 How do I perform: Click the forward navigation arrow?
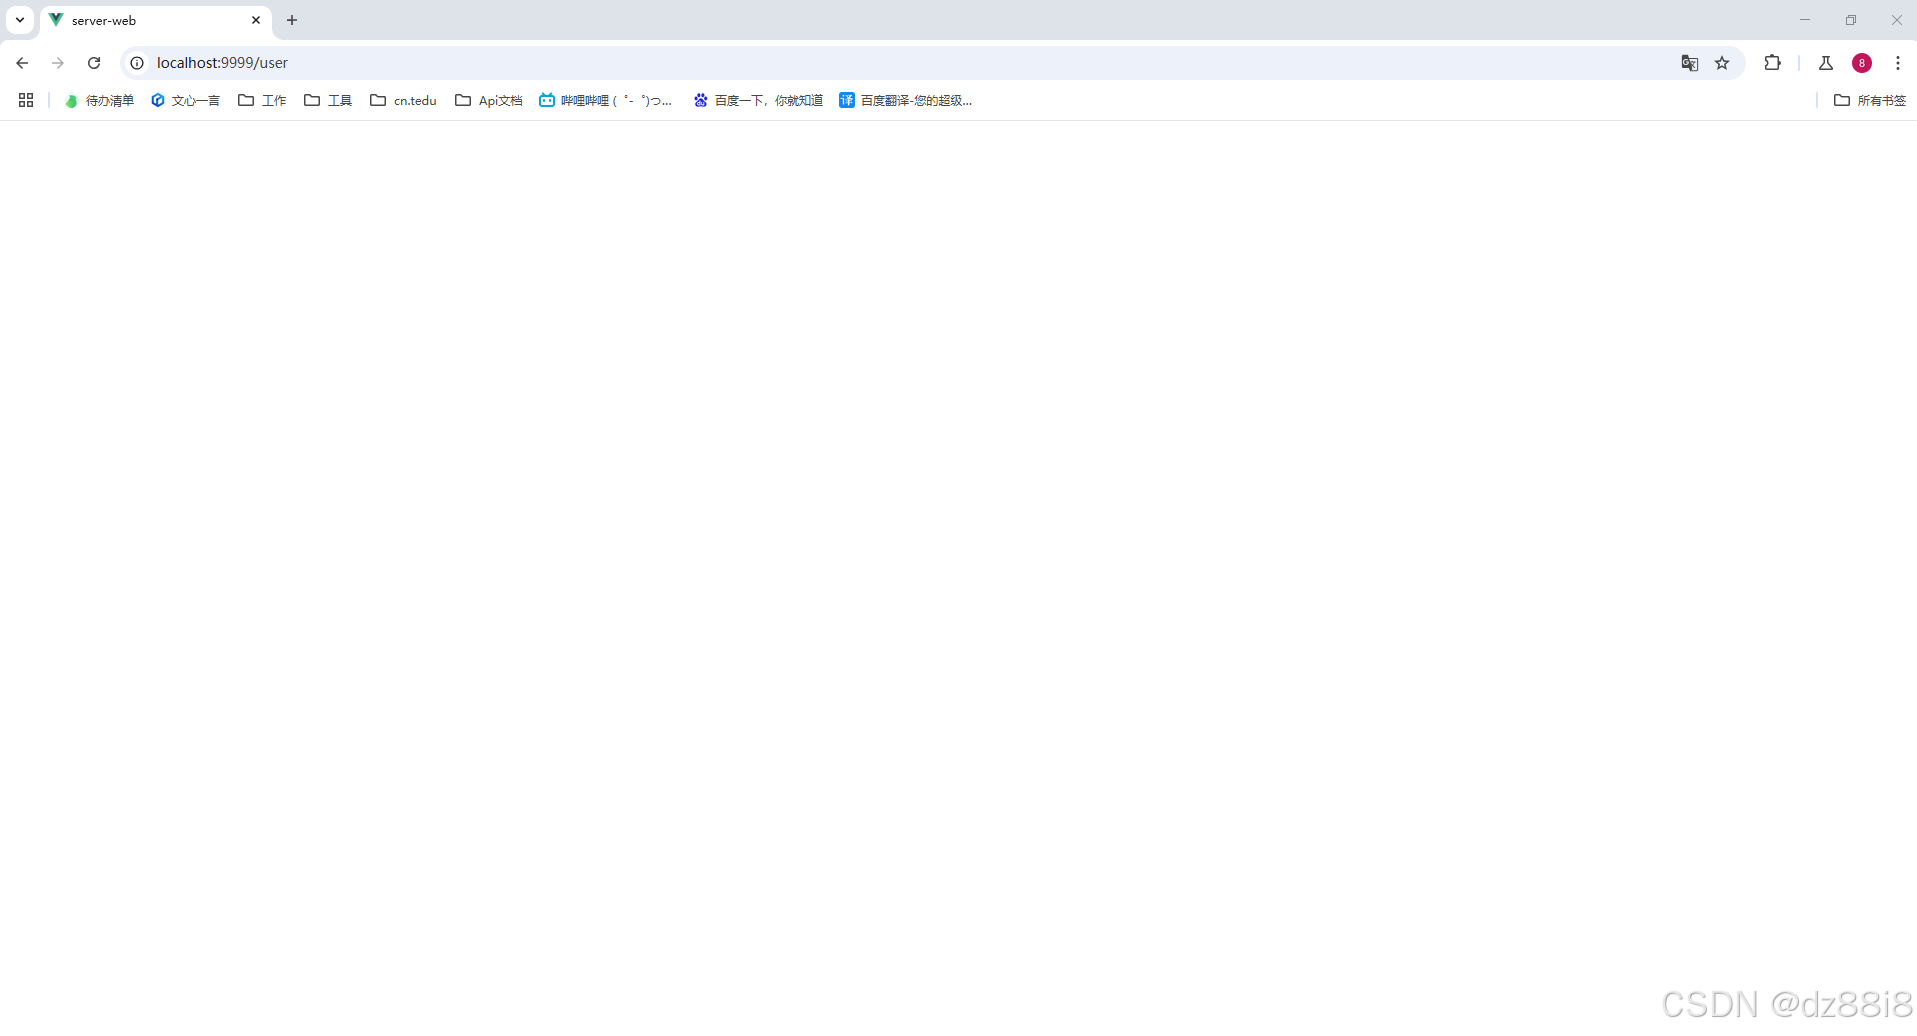point(58,62)
